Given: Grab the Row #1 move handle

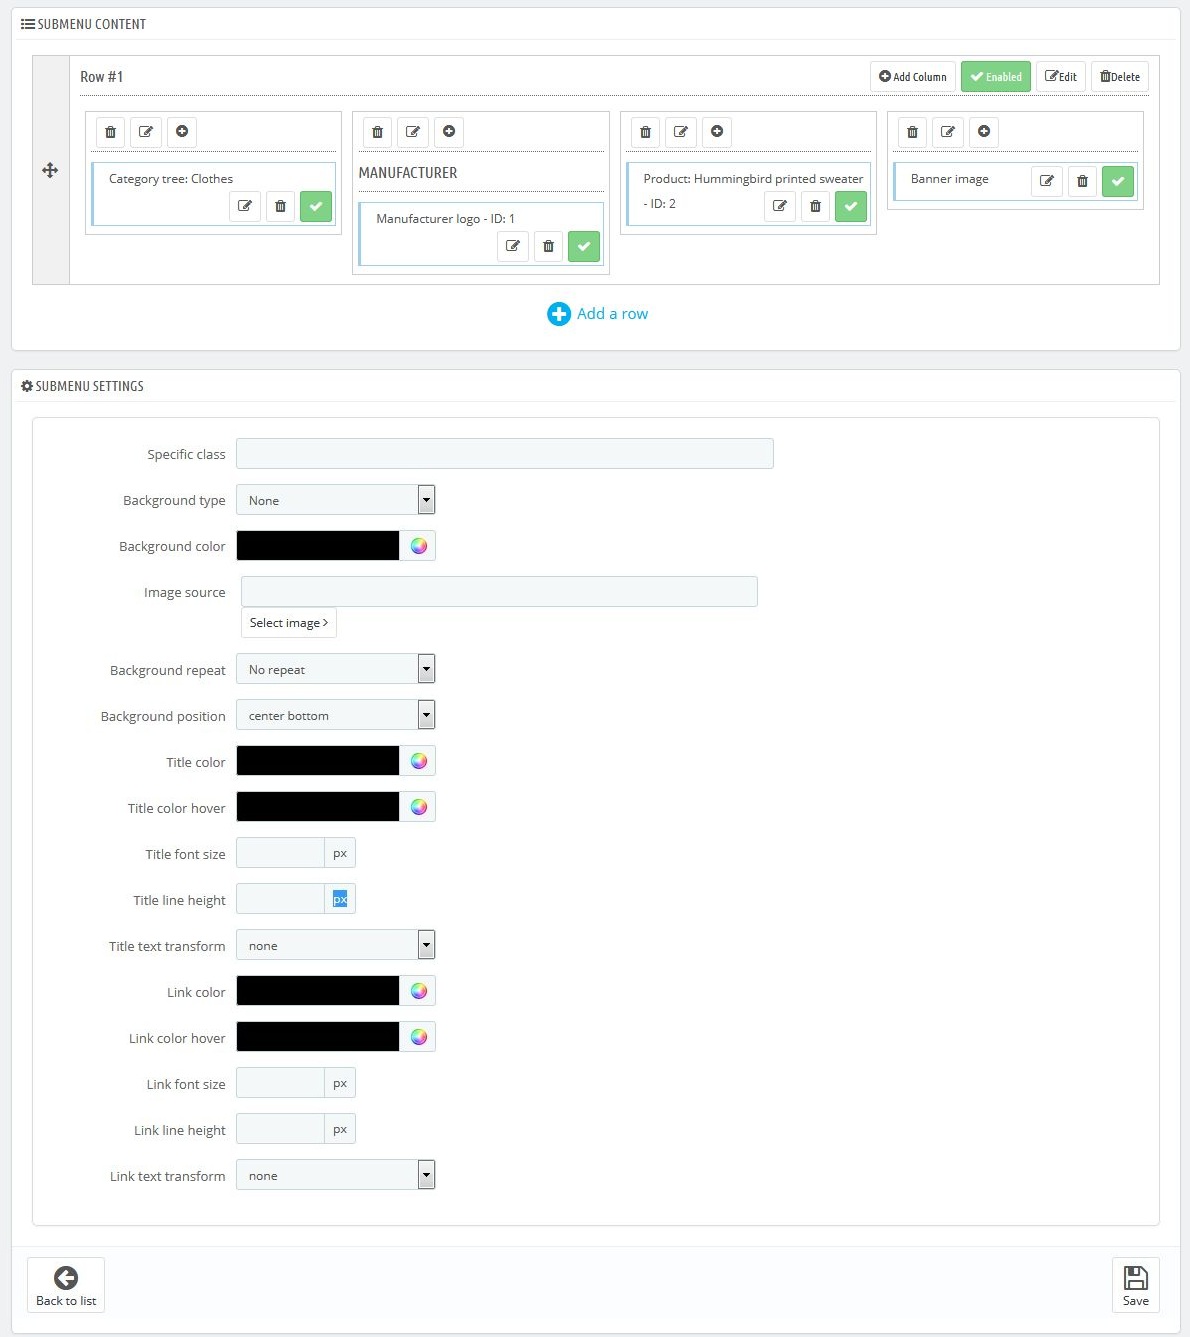Looking at the screenshot, I should [50, 170].
